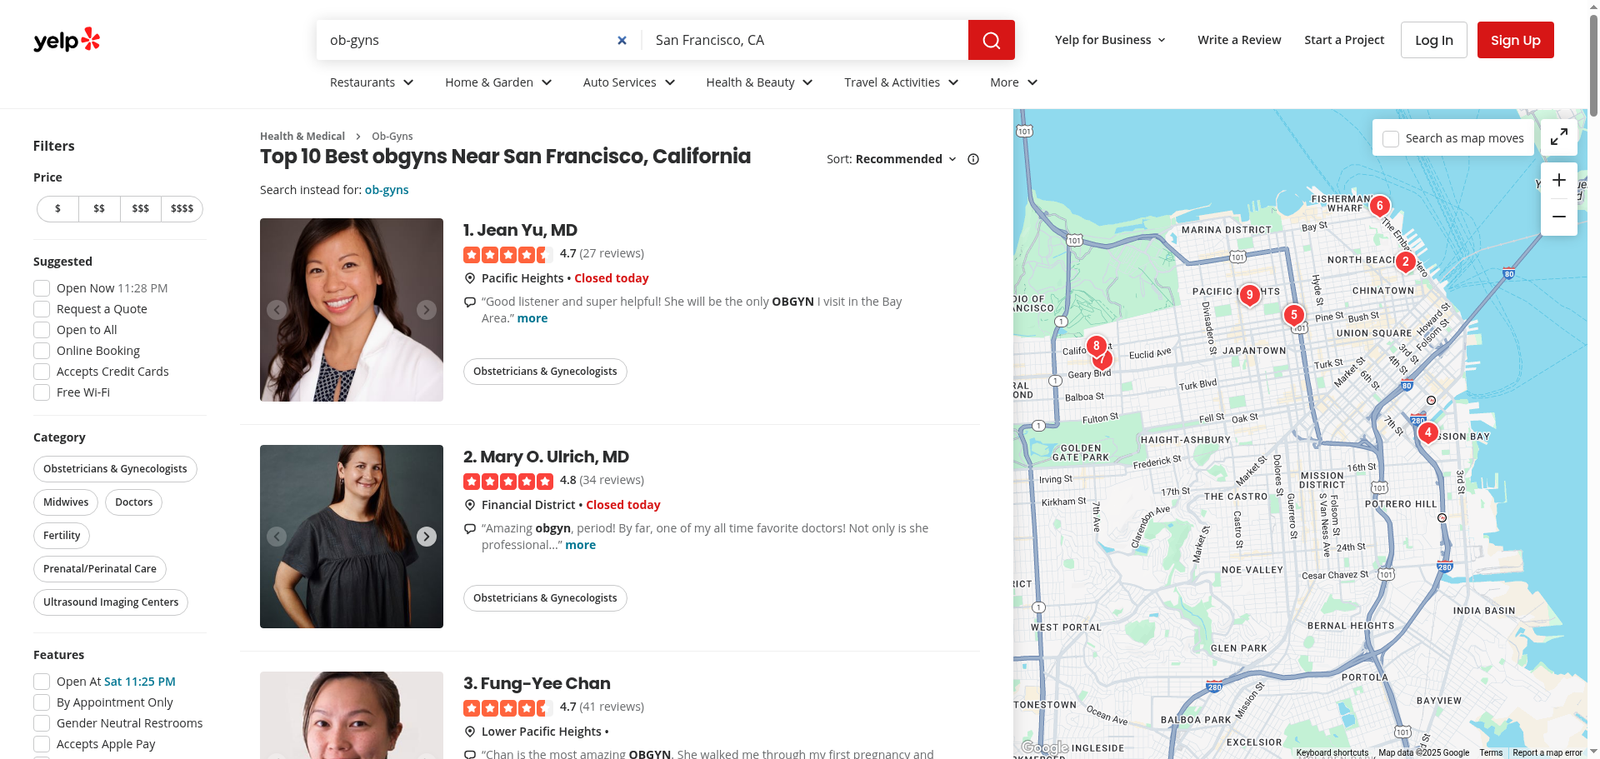Filter by Midwives category
This screenshot has width=1600, height=759.
click(x=66, y=502)
